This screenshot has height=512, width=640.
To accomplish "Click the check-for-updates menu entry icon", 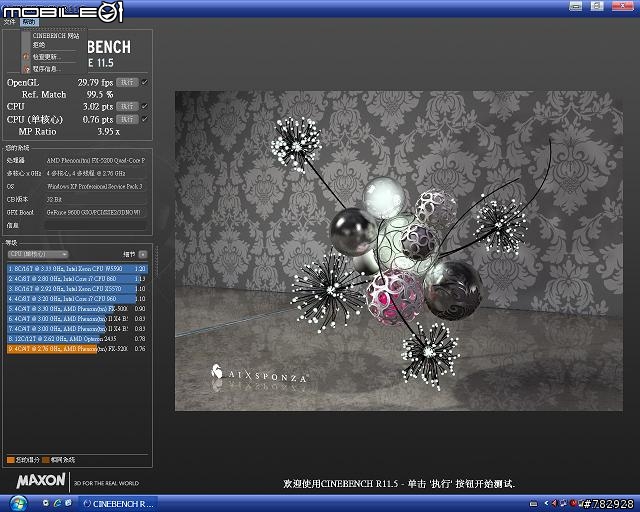I will click(x=26, y=57).
